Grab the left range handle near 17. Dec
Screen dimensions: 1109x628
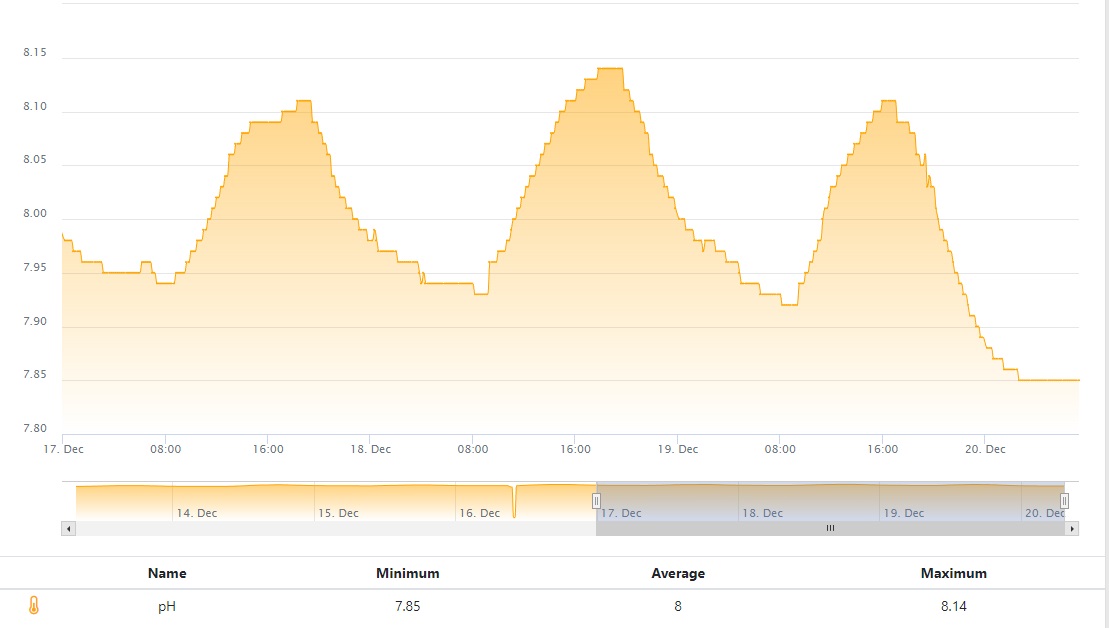(596, 501)
